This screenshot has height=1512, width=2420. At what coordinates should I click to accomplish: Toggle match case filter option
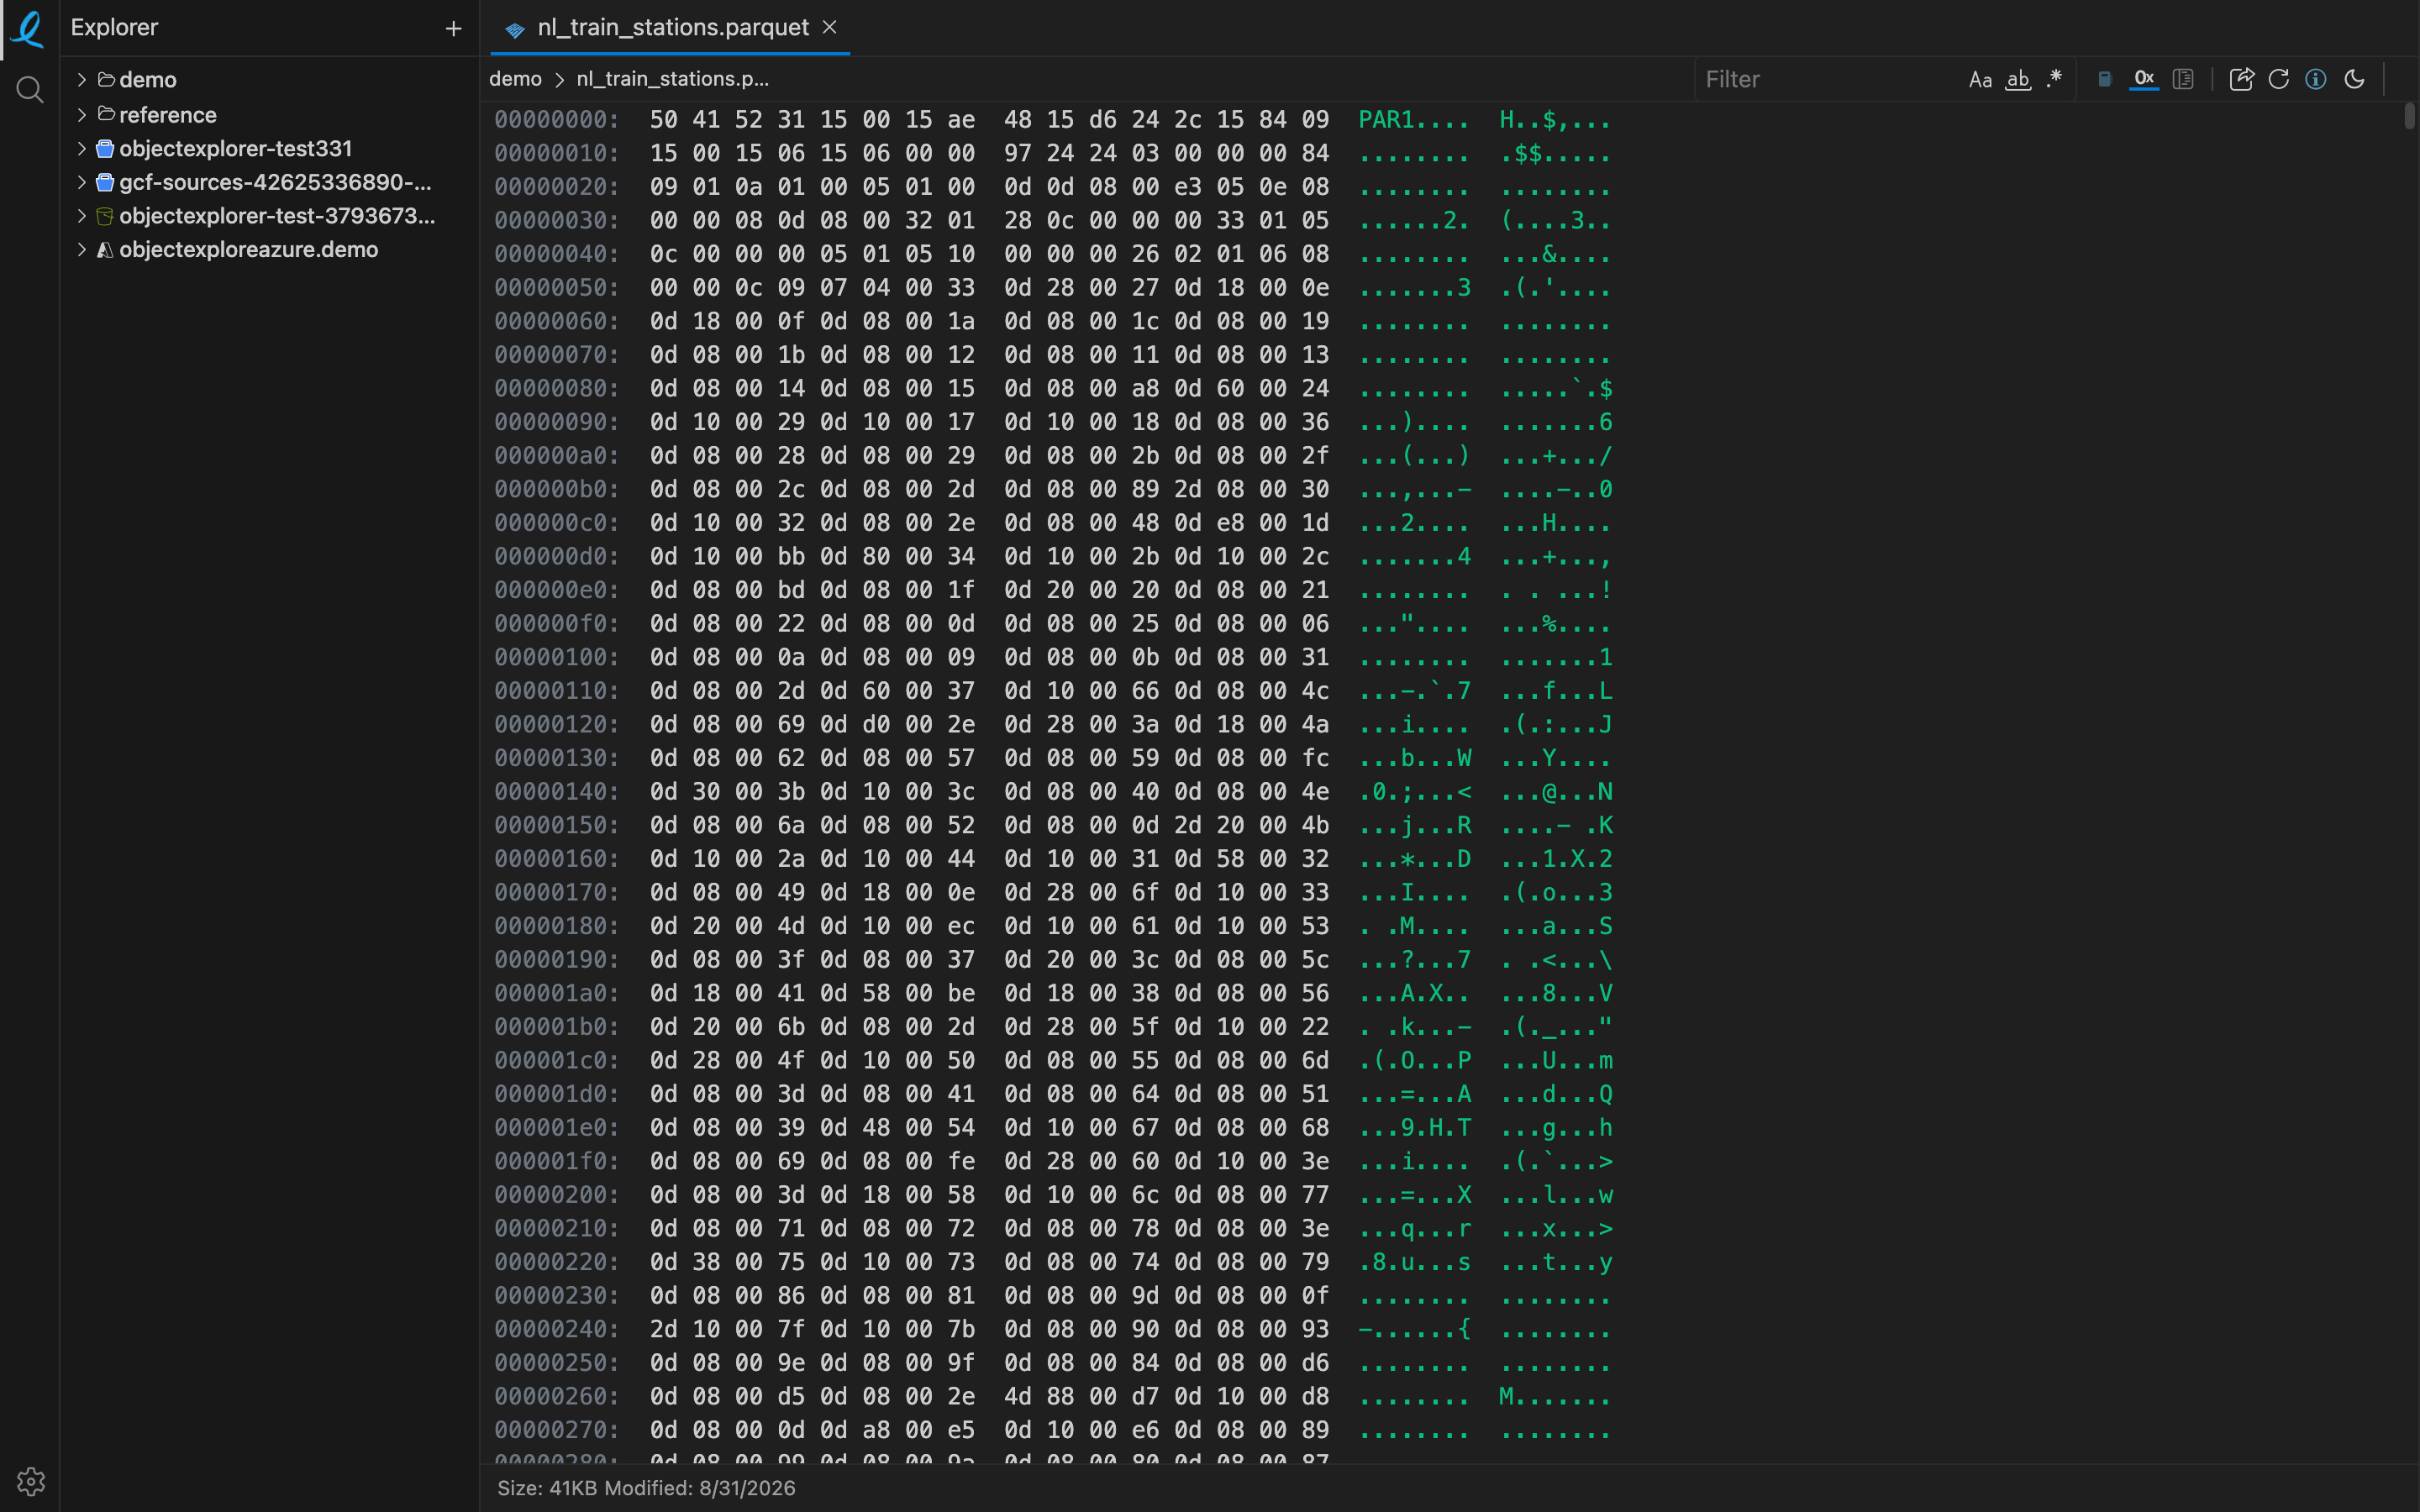coord(1980,79)
